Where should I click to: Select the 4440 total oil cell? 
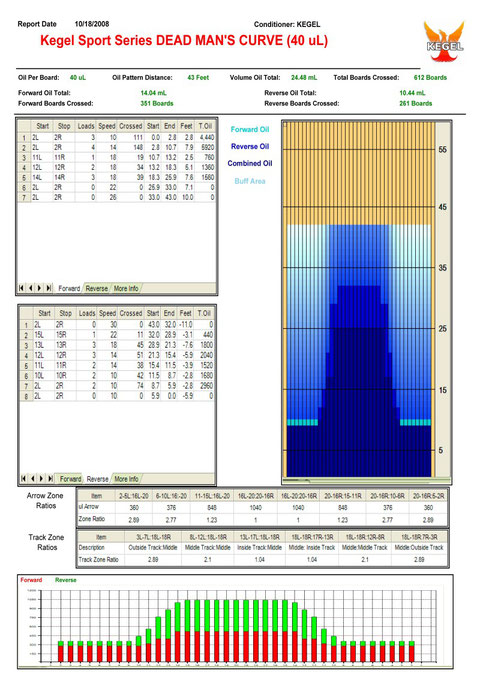pyautogui.click(x=205, y=137)
